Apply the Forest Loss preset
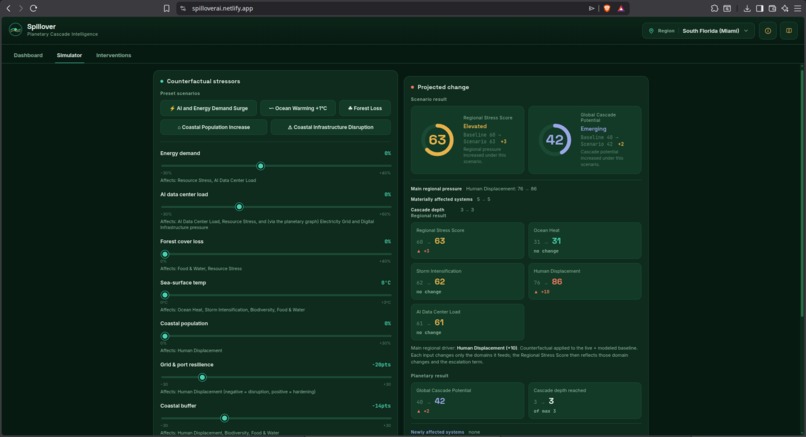Screen dimensions: 806x437 [365, 108]
